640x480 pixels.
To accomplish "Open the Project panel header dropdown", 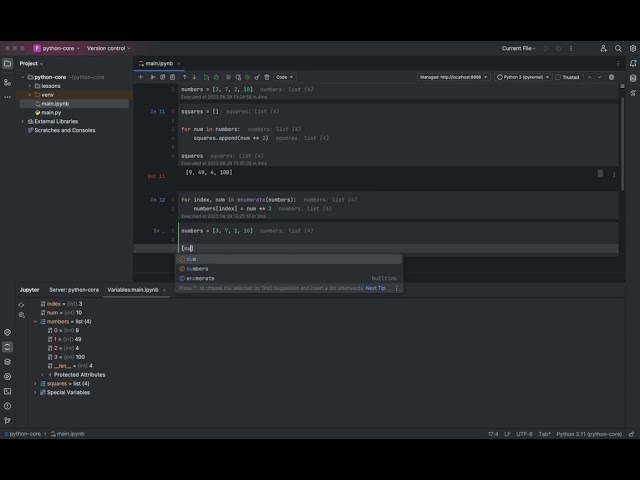I will pos(31,64).
